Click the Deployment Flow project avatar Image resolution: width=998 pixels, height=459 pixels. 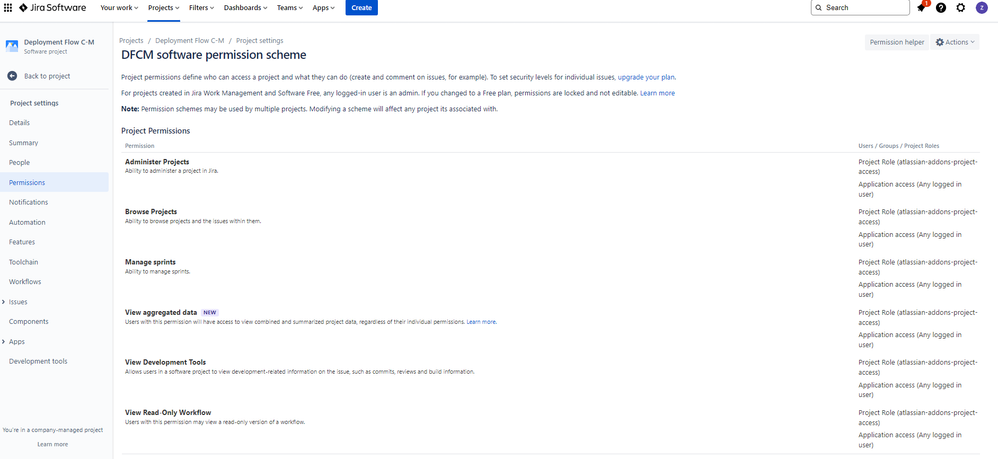point(12,46)
